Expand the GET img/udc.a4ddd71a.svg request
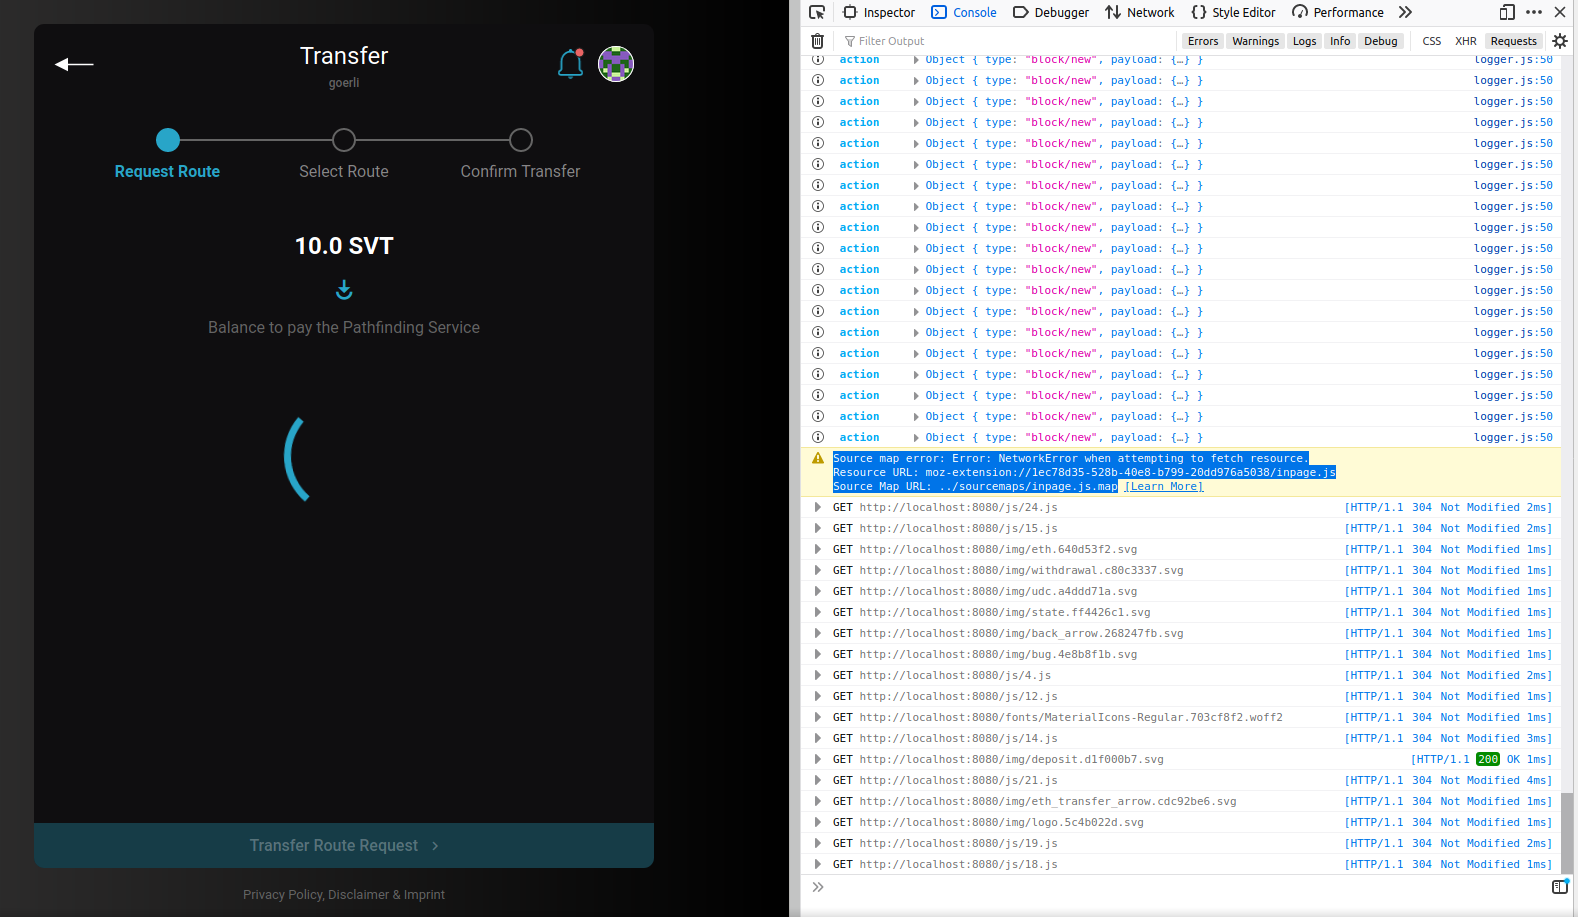The height and width of the screenshot is (917, 1578). [818, 592]
